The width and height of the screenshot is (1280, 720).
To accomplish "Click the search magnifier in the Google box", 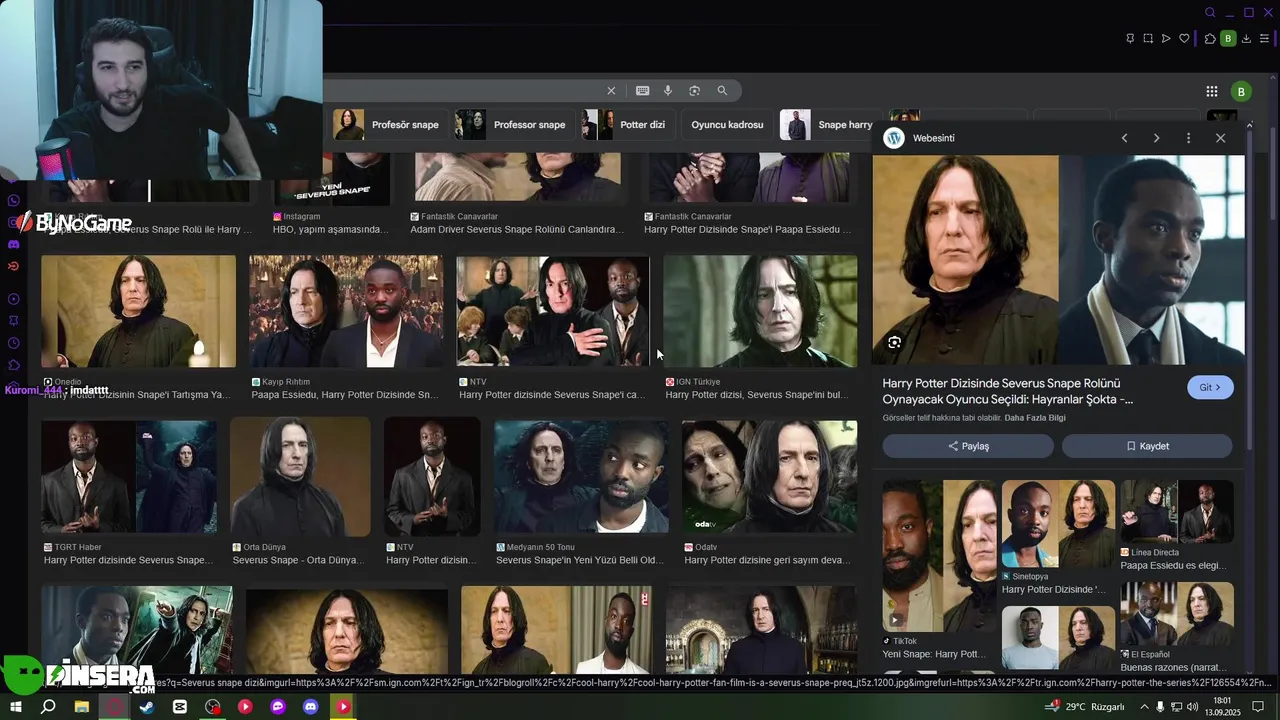I will pyautogui.click(x=722, y=91).
